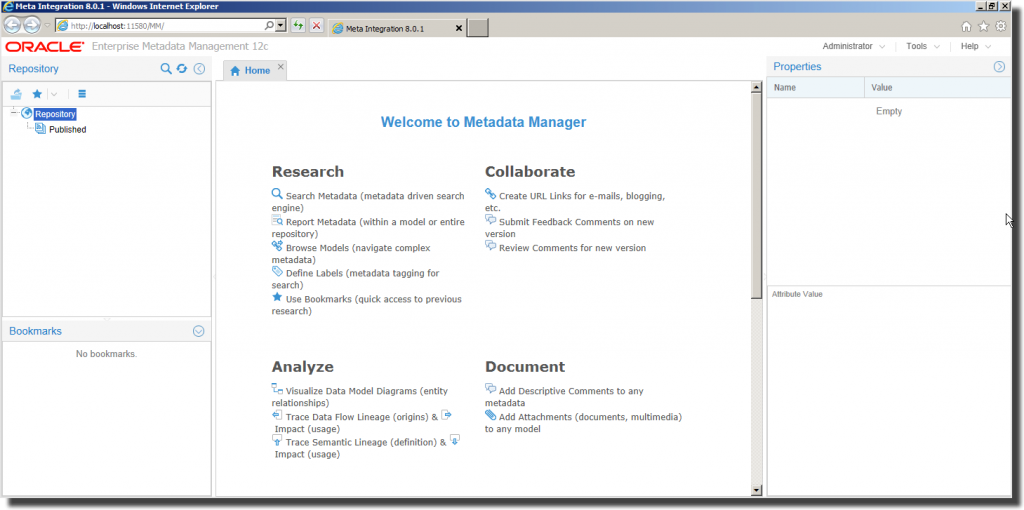Screen dimensions: 1024x510
Task: Click the Add Descriptive Comments bubble icon
Action: 490,389
